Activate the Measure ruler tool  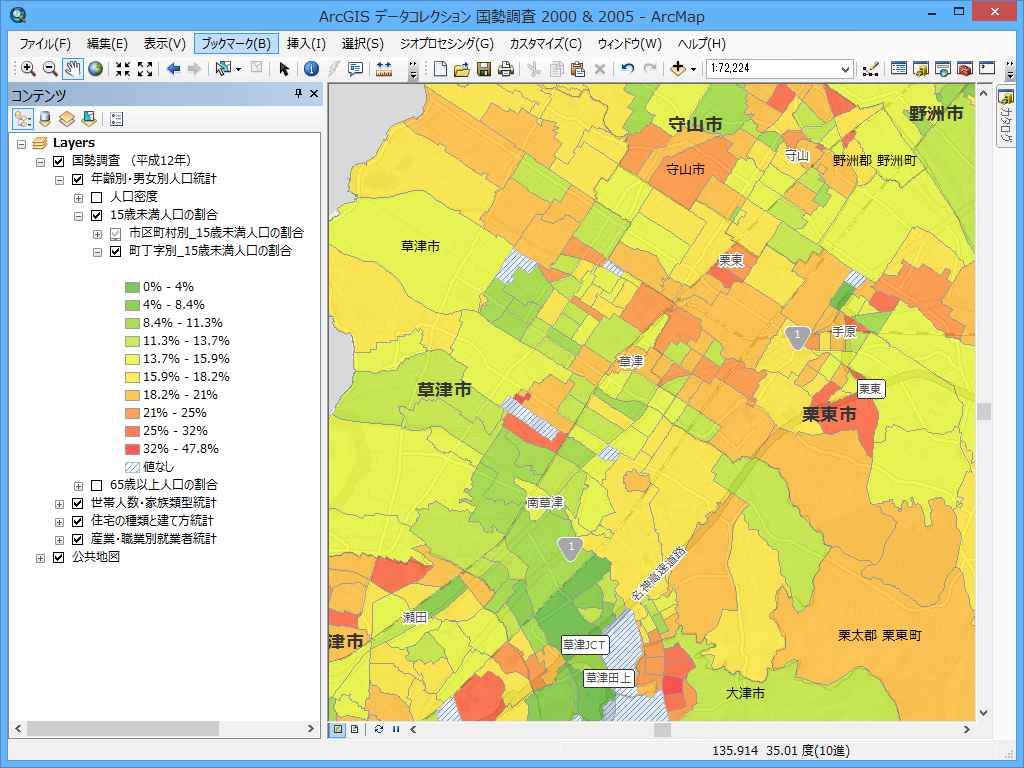[383, 69]
